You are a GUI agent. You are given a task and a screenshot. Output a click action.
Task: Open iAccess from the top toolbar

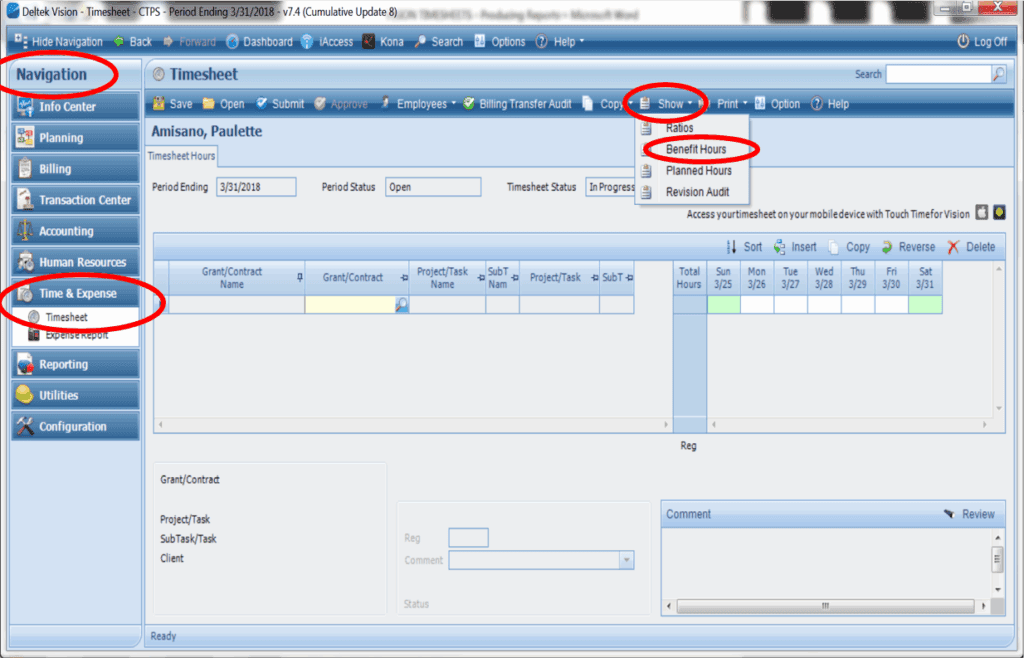[327, 42]
